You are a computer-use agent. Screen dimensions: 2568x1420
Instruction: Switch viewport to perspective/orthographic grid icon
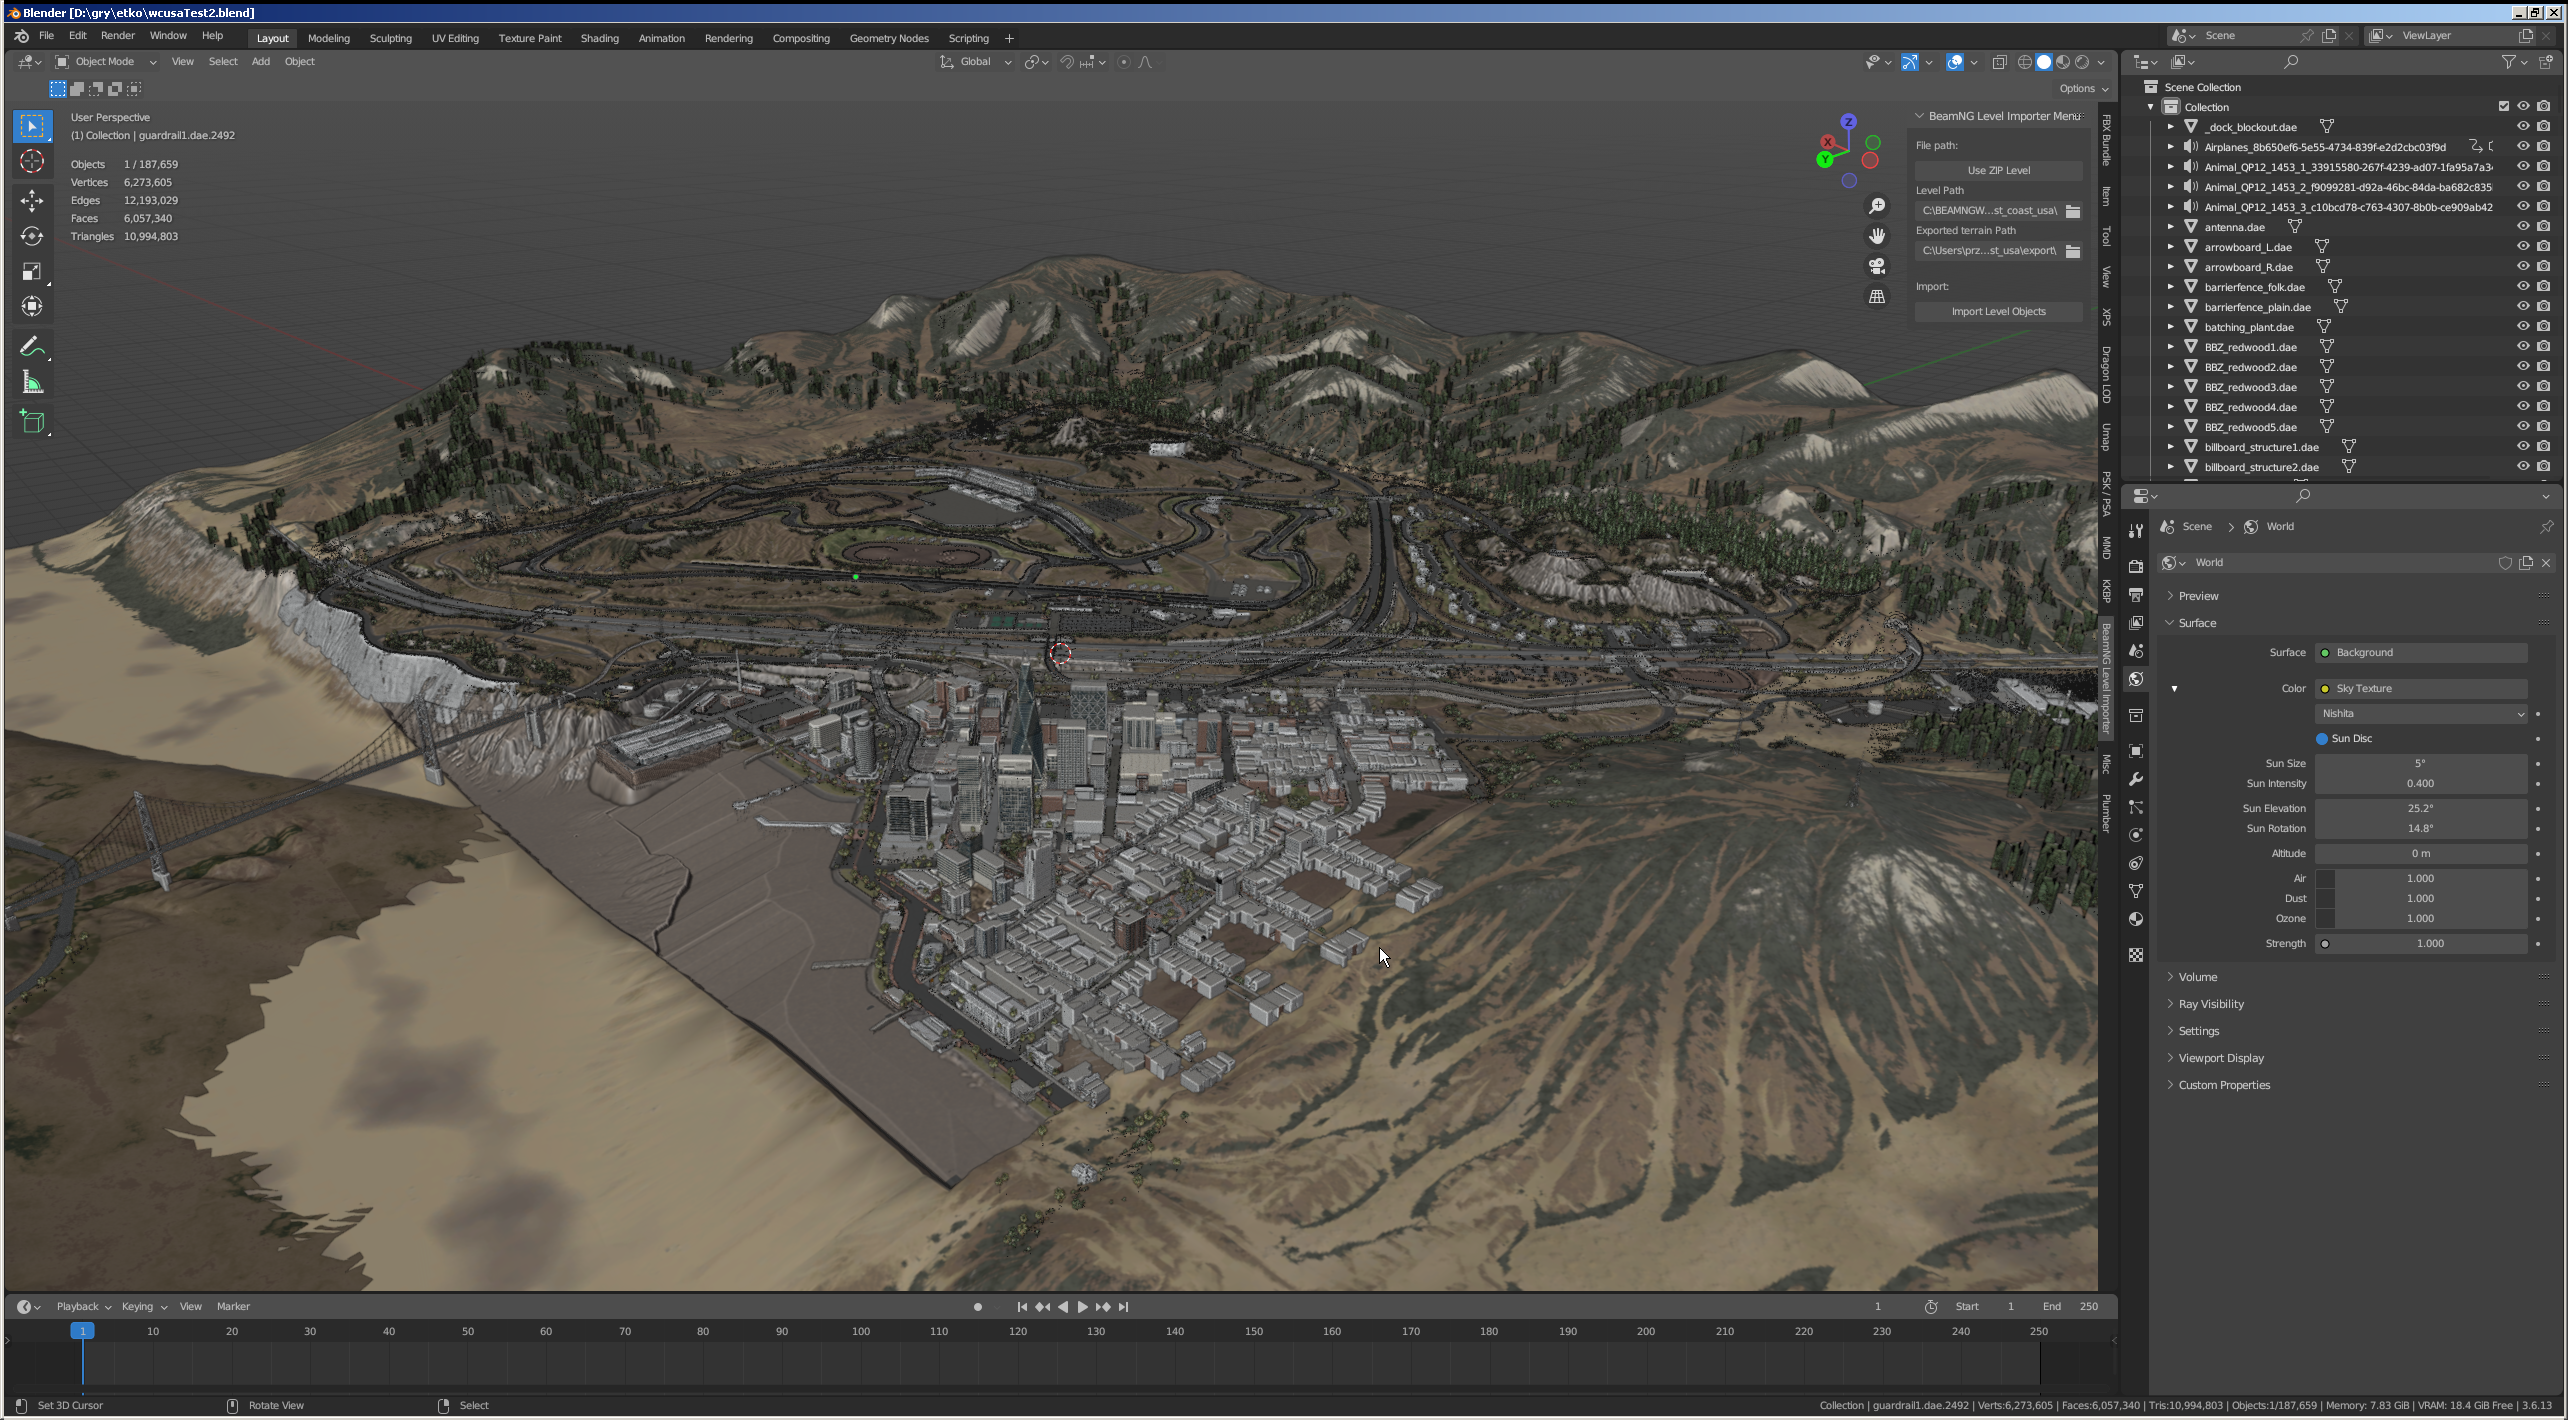pyautogui.click(x=1877, y=297)
